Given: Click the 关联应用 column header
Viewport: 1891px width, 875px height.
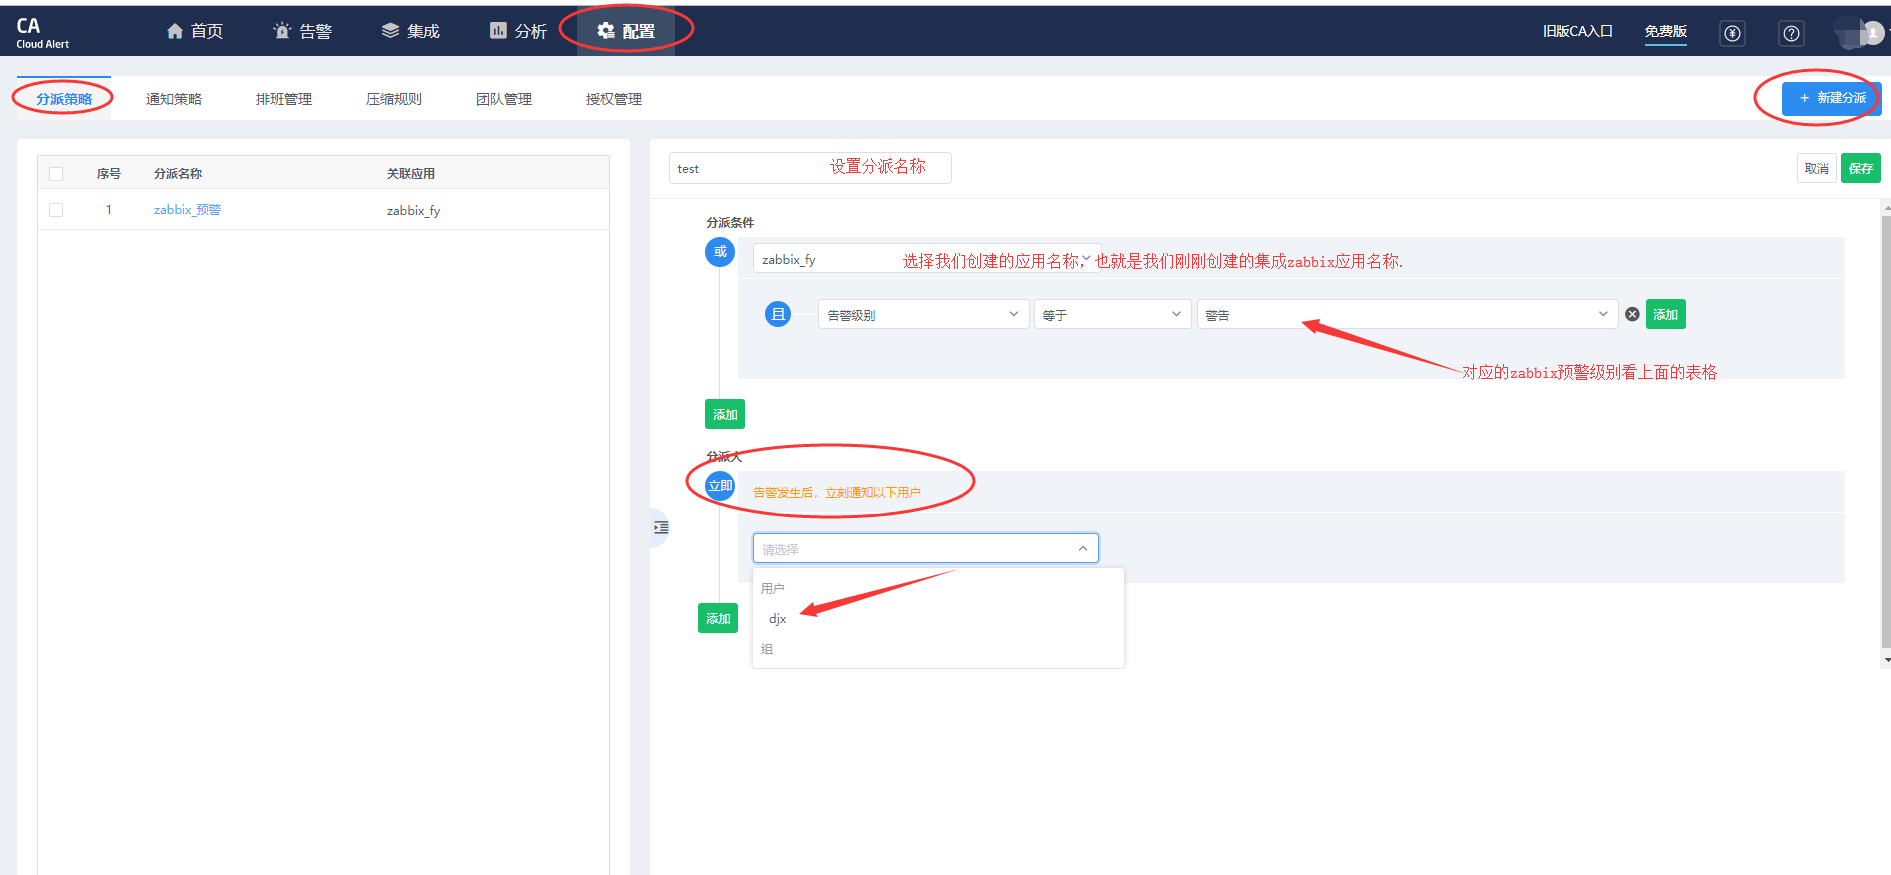Looking at the screenshot, I should (x=411, y=174).
